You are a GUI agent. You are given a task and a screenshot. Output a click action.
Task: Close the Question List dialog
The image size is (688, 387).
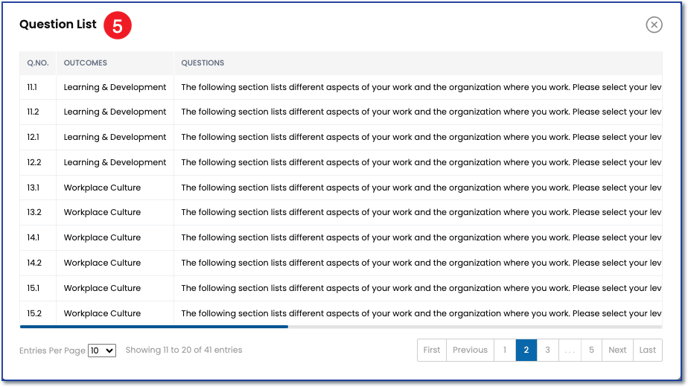tap(654, 25)
